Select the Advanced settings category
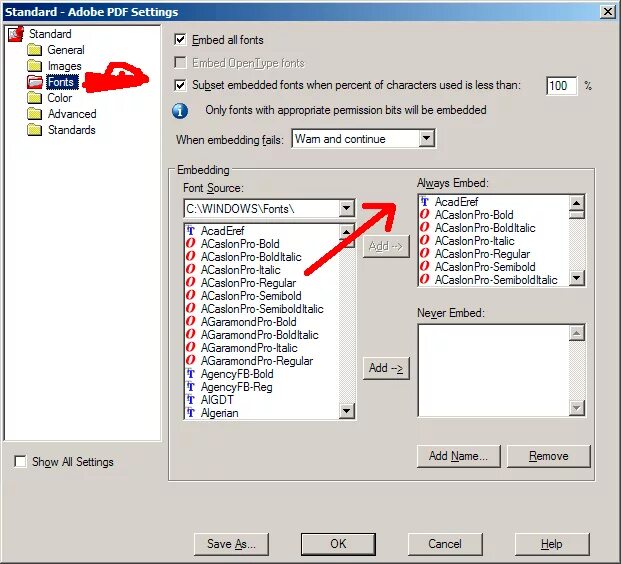This screenshot has height=564, width=621. coord(72,114)
